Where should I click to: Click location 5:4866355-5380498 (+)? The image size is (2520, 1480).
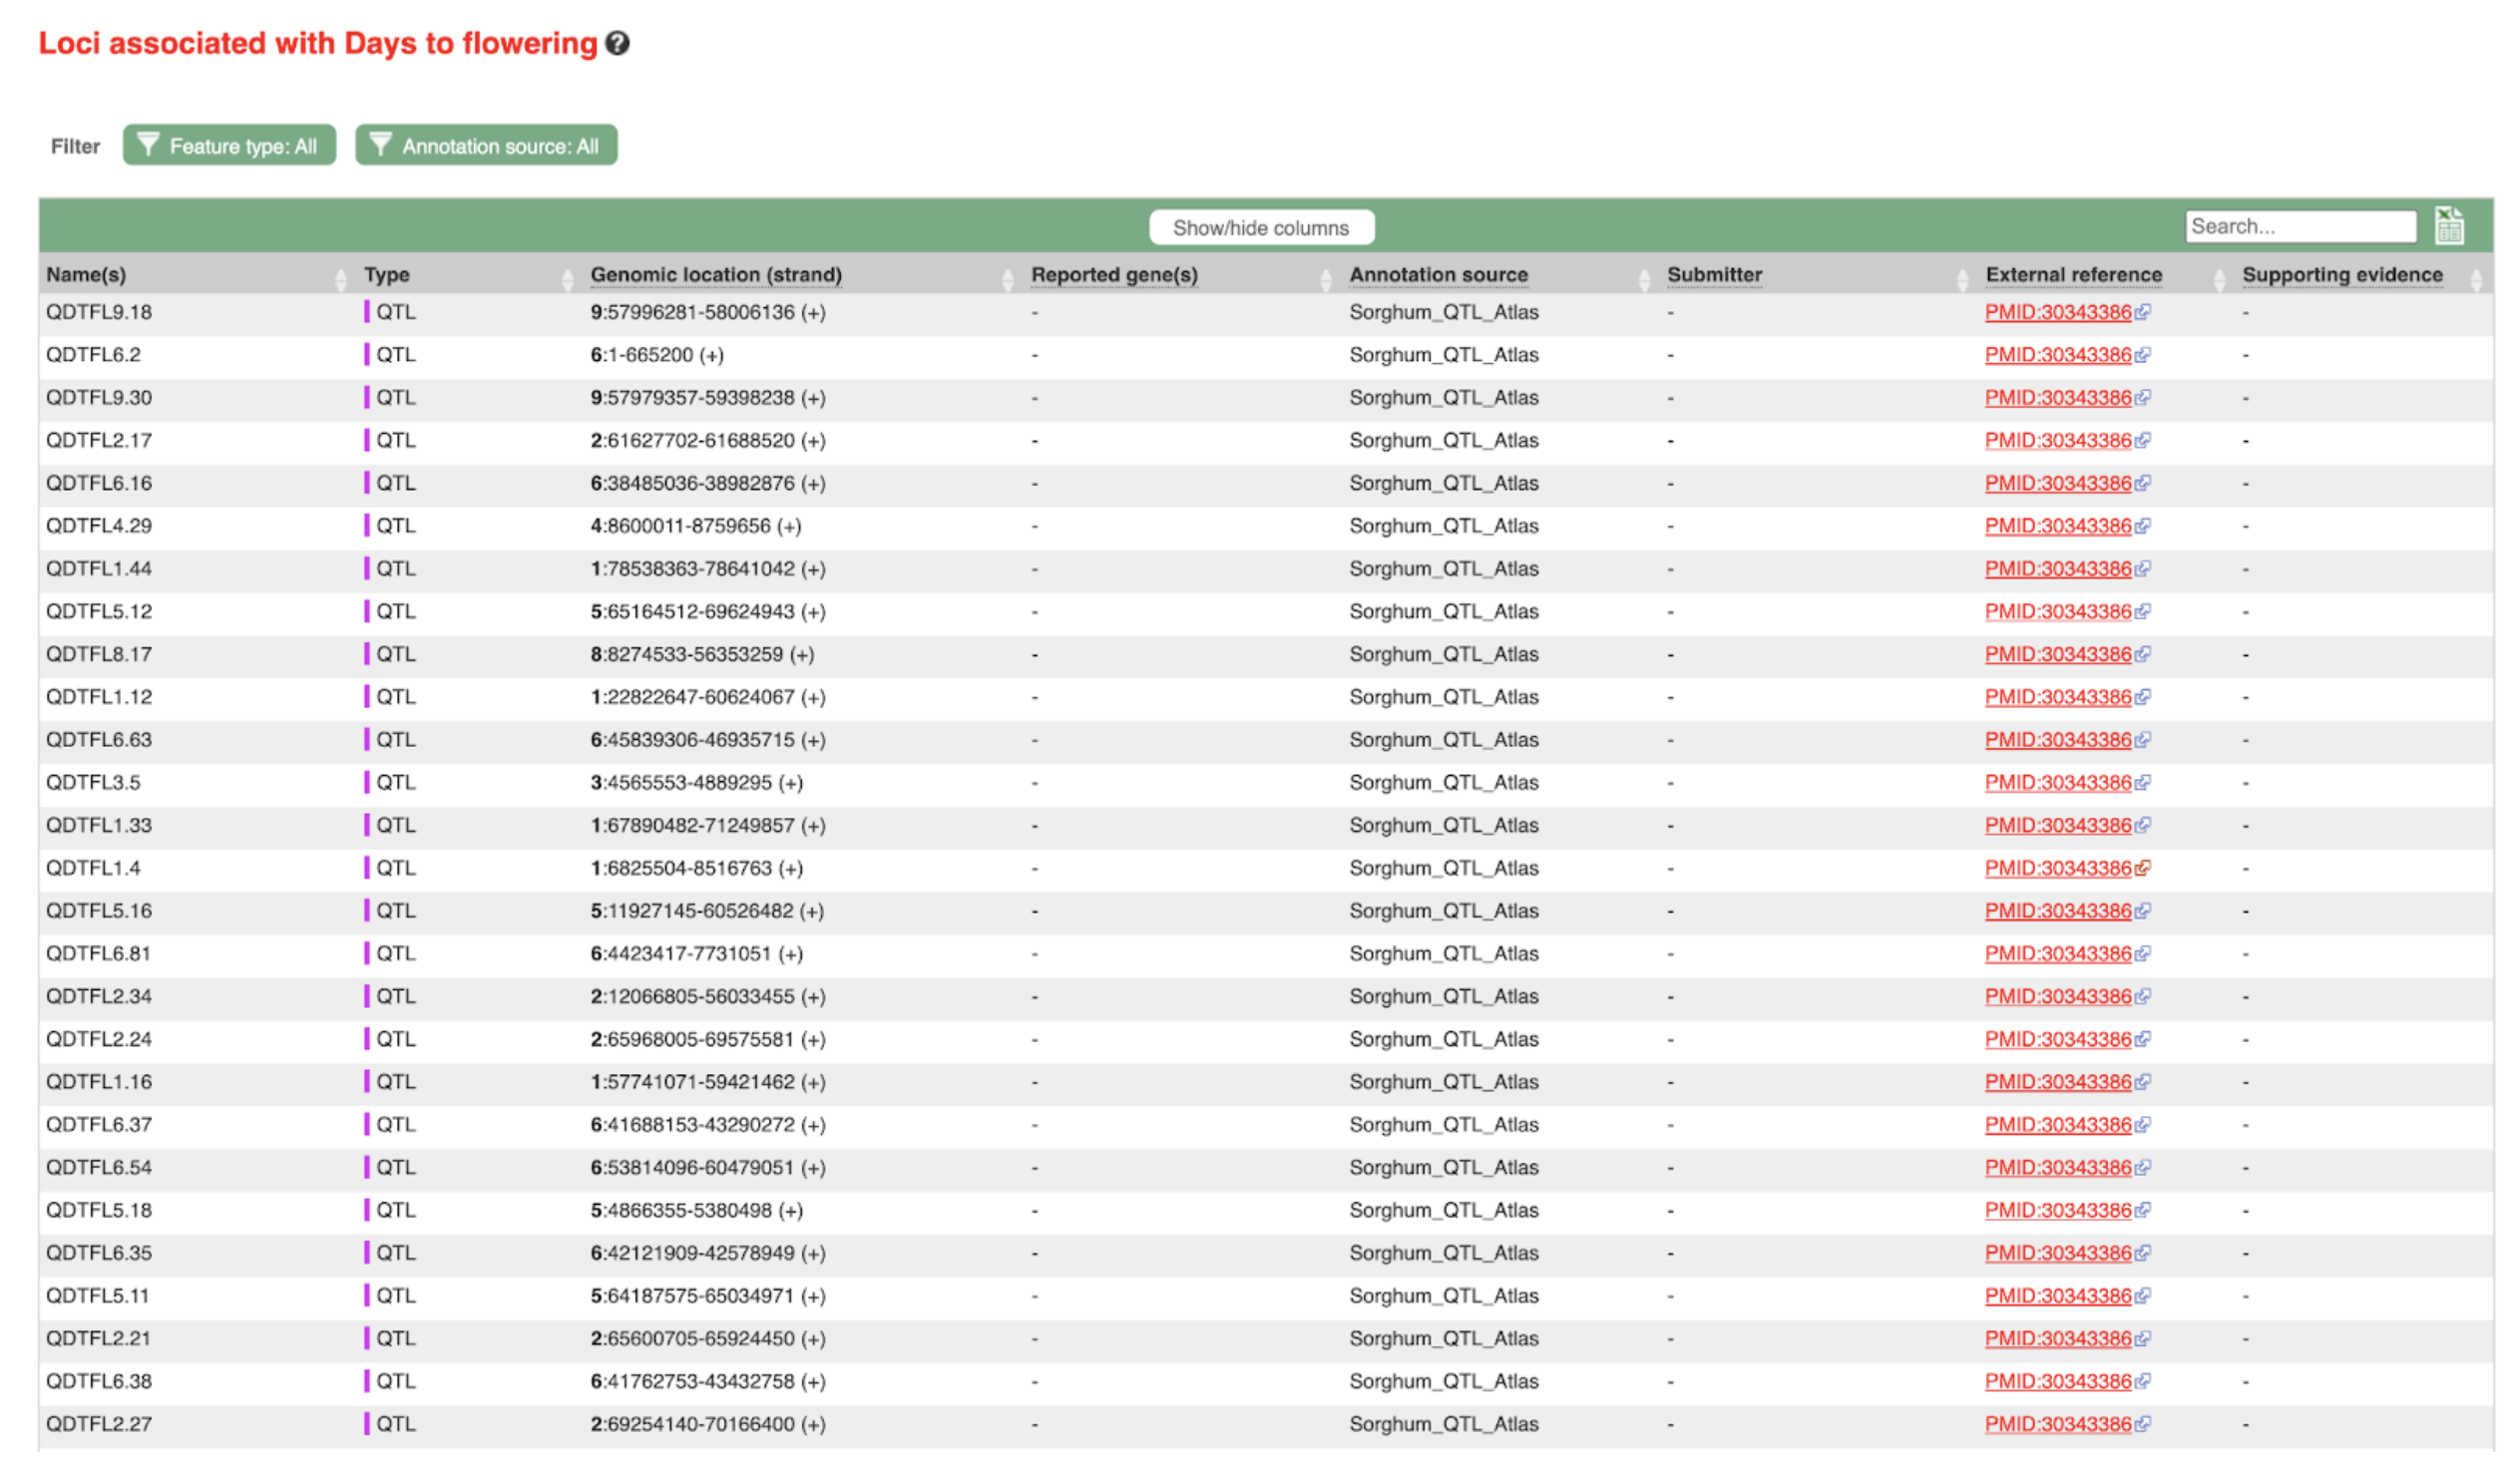(697, 1210)
